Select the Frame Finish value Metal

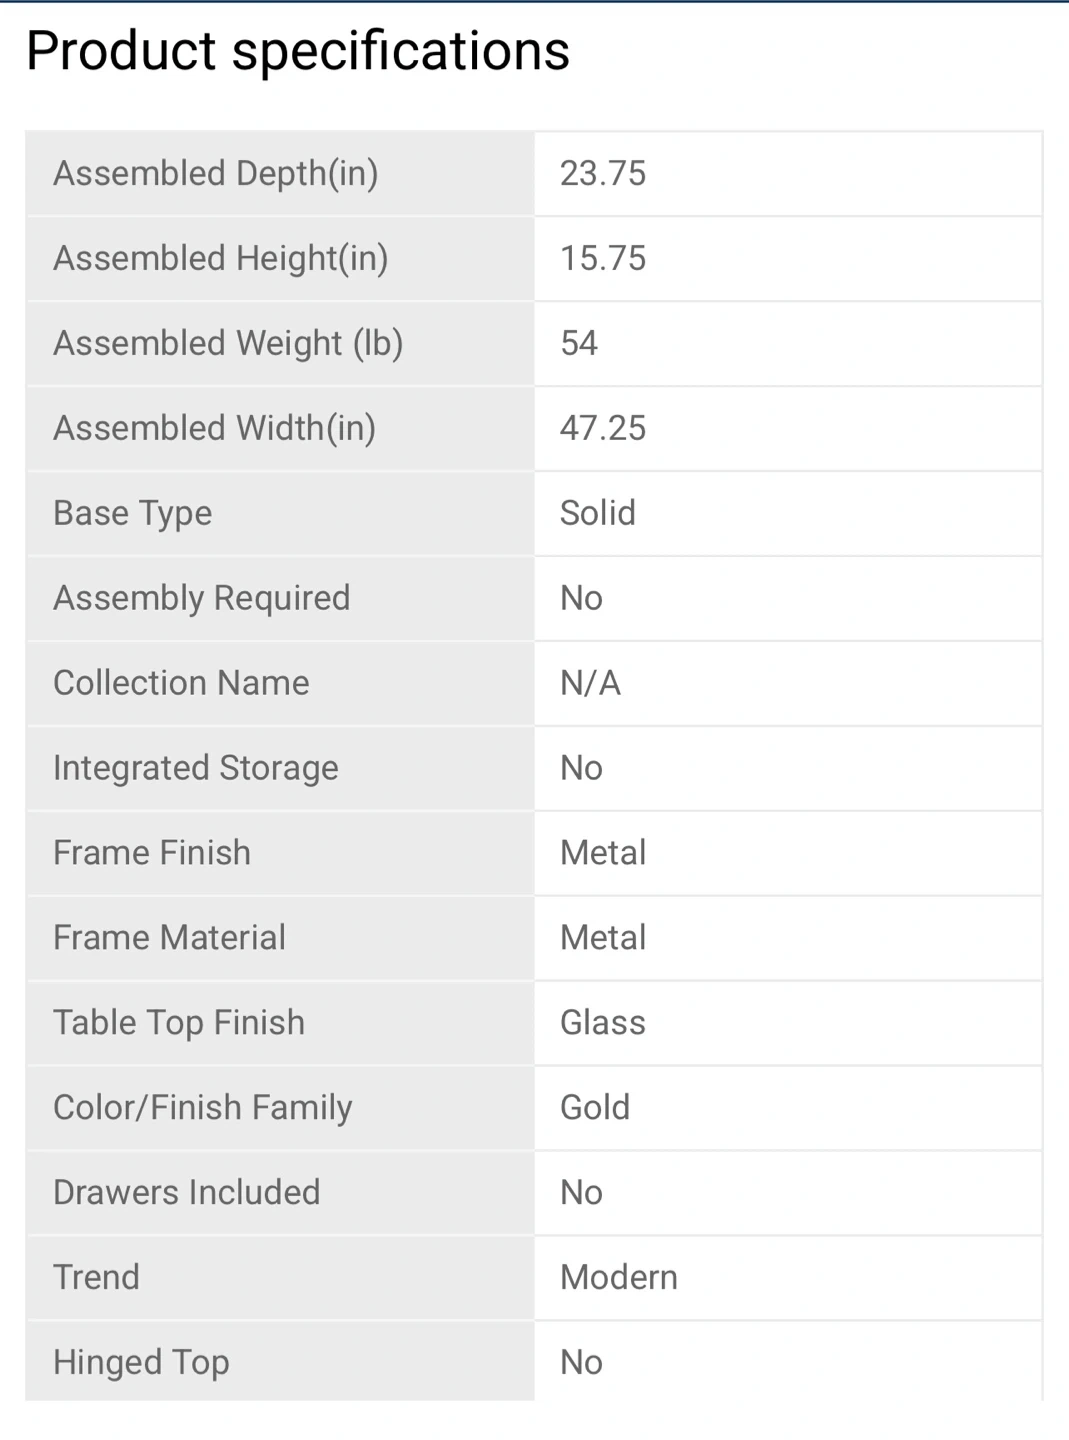[603, 854]
